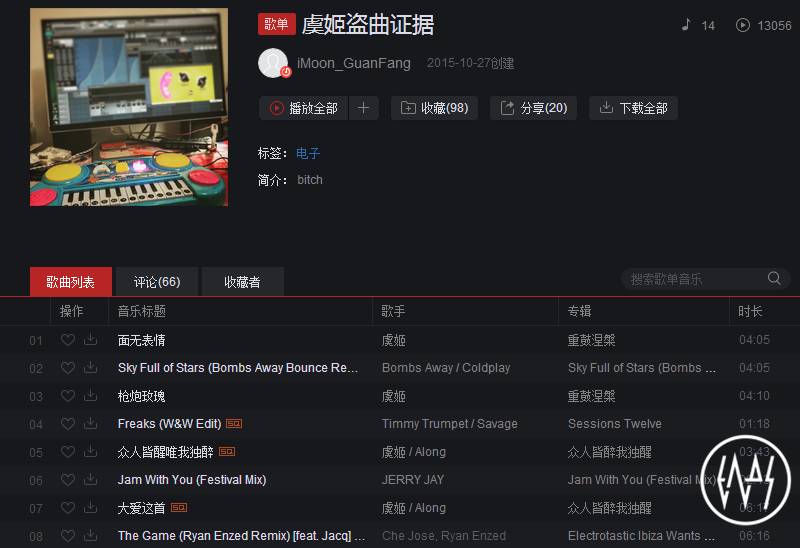Click download icon for Jam With You
The image size is (800, 548).
[x=90, y=480]
